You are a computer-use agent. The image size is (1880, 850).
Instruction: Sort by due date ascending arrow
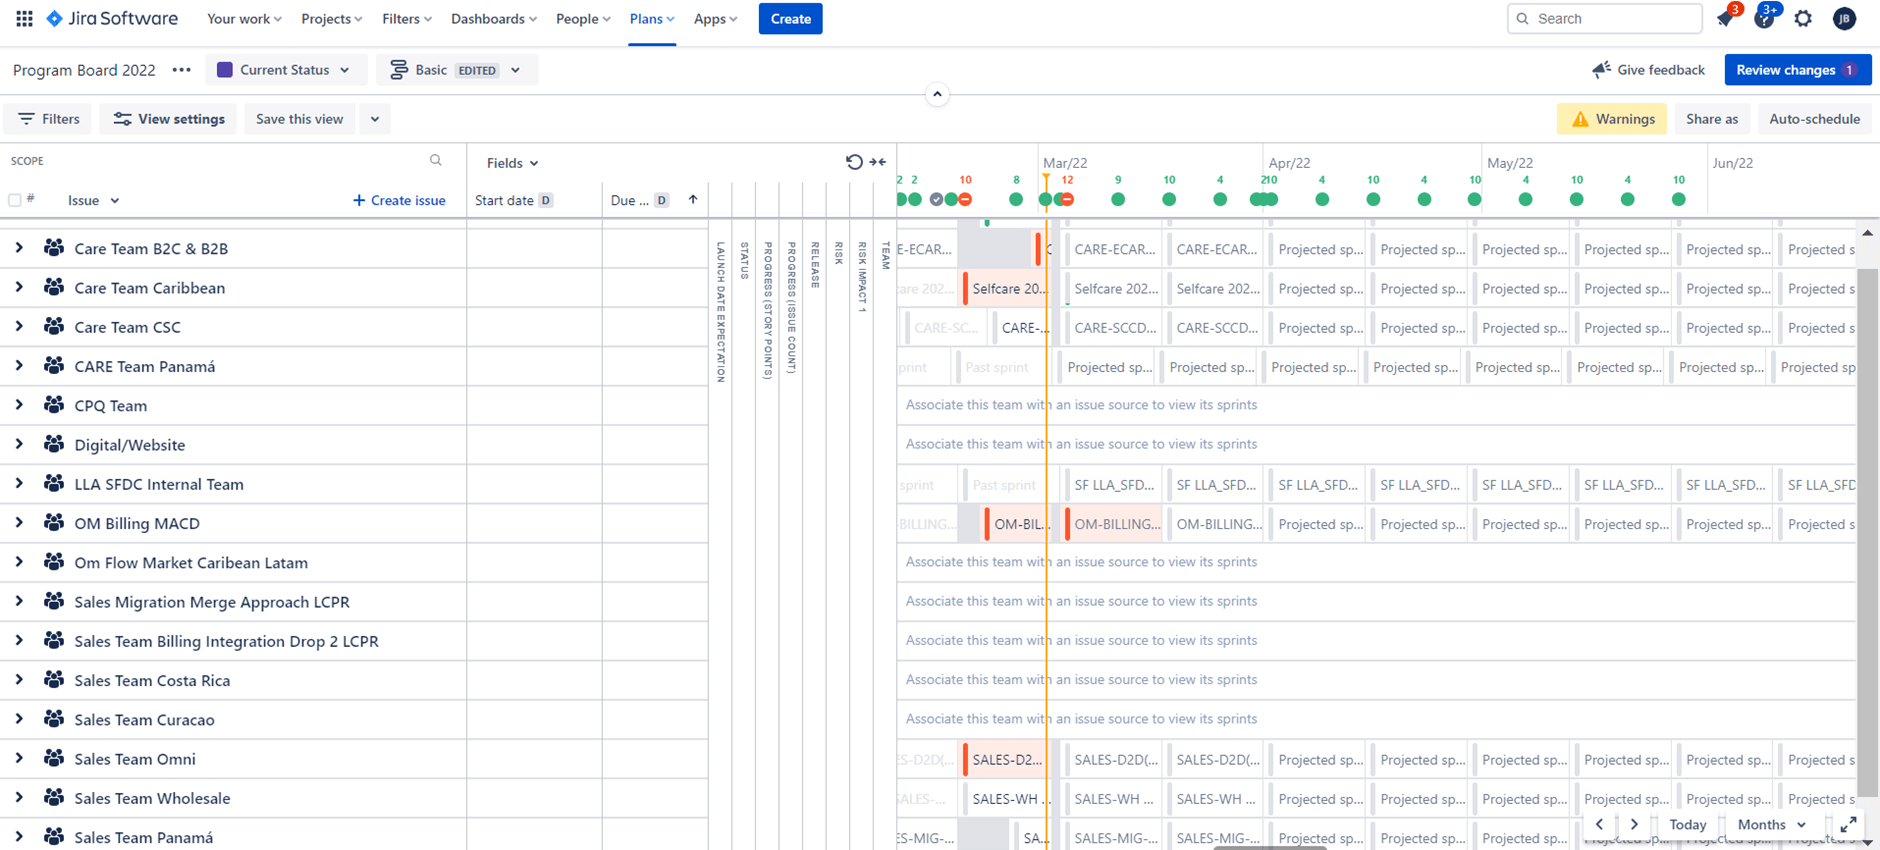tap(693, 200)
